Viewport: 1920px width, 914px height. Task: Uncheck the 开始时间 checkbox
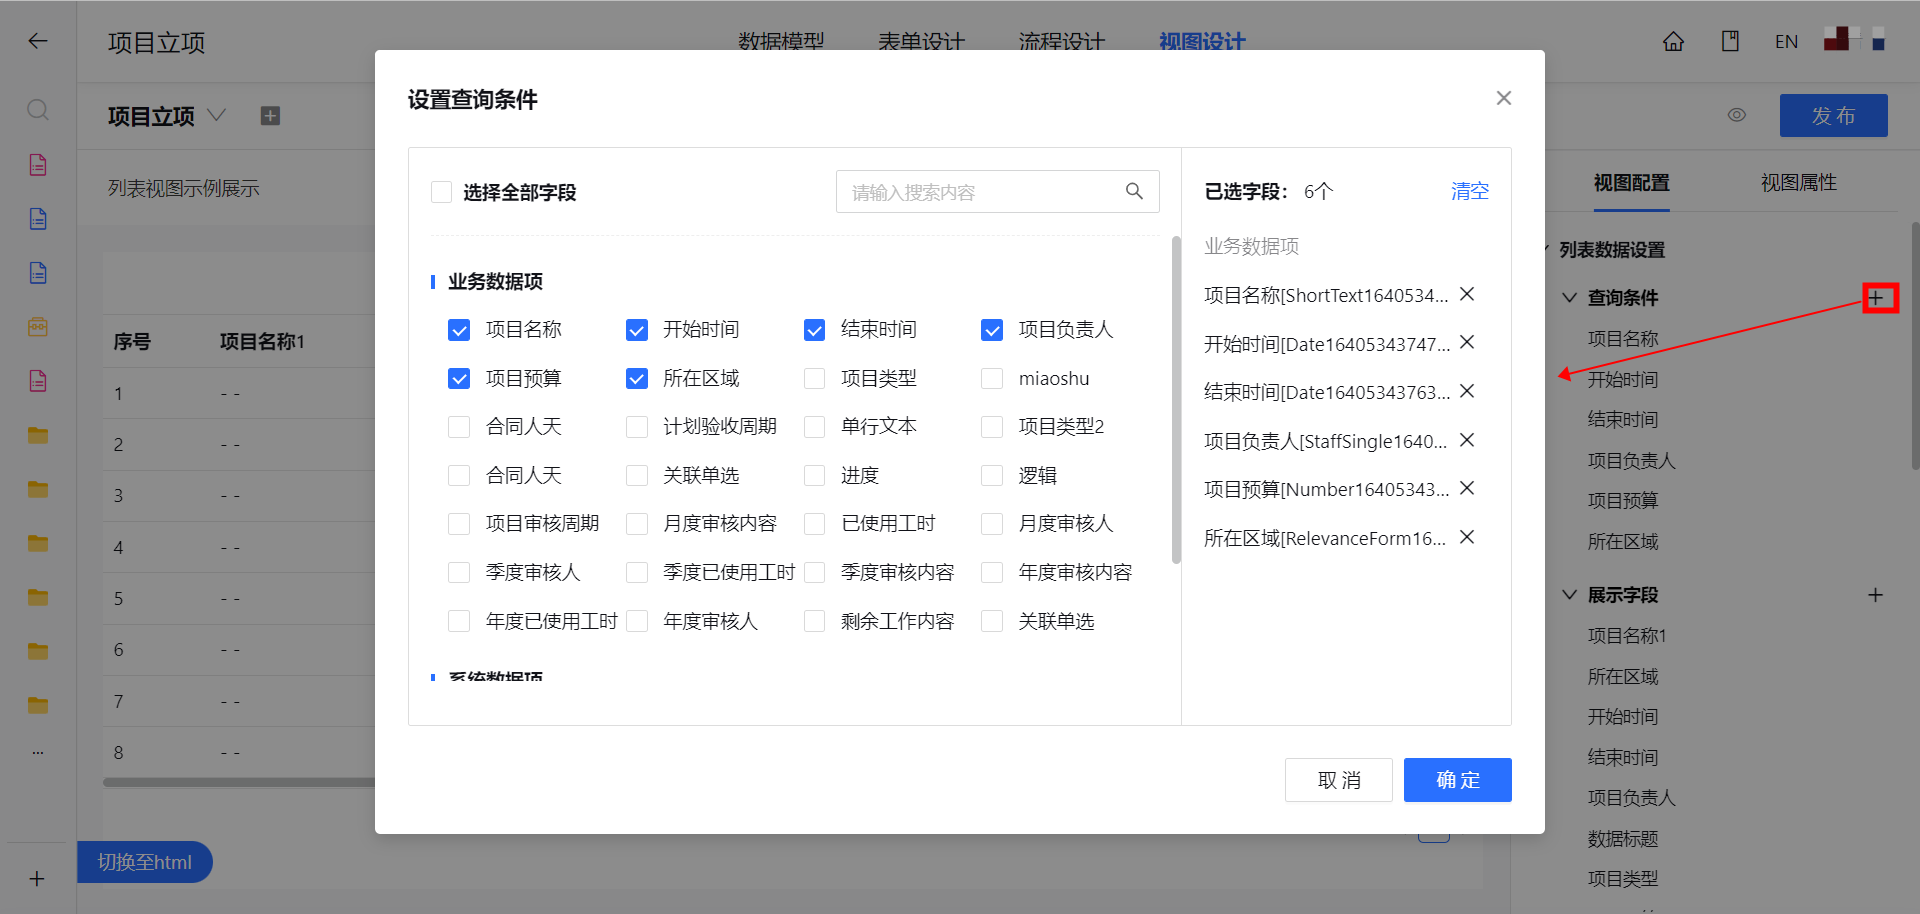tap(637, 330)
